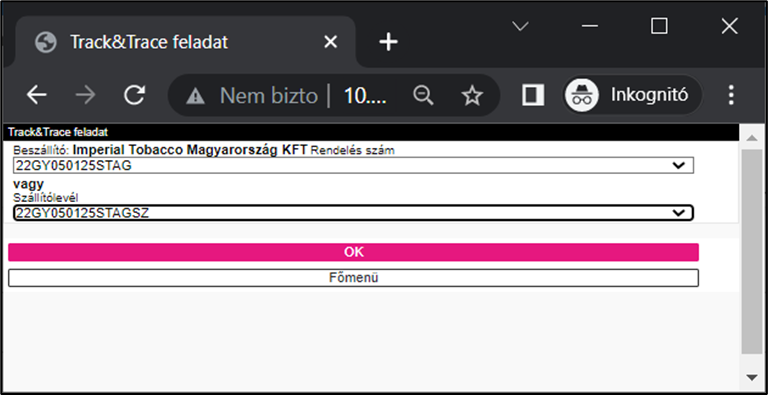Expand the tab search chevron
The height and width of the screenshot is (395, 768).
520,26
